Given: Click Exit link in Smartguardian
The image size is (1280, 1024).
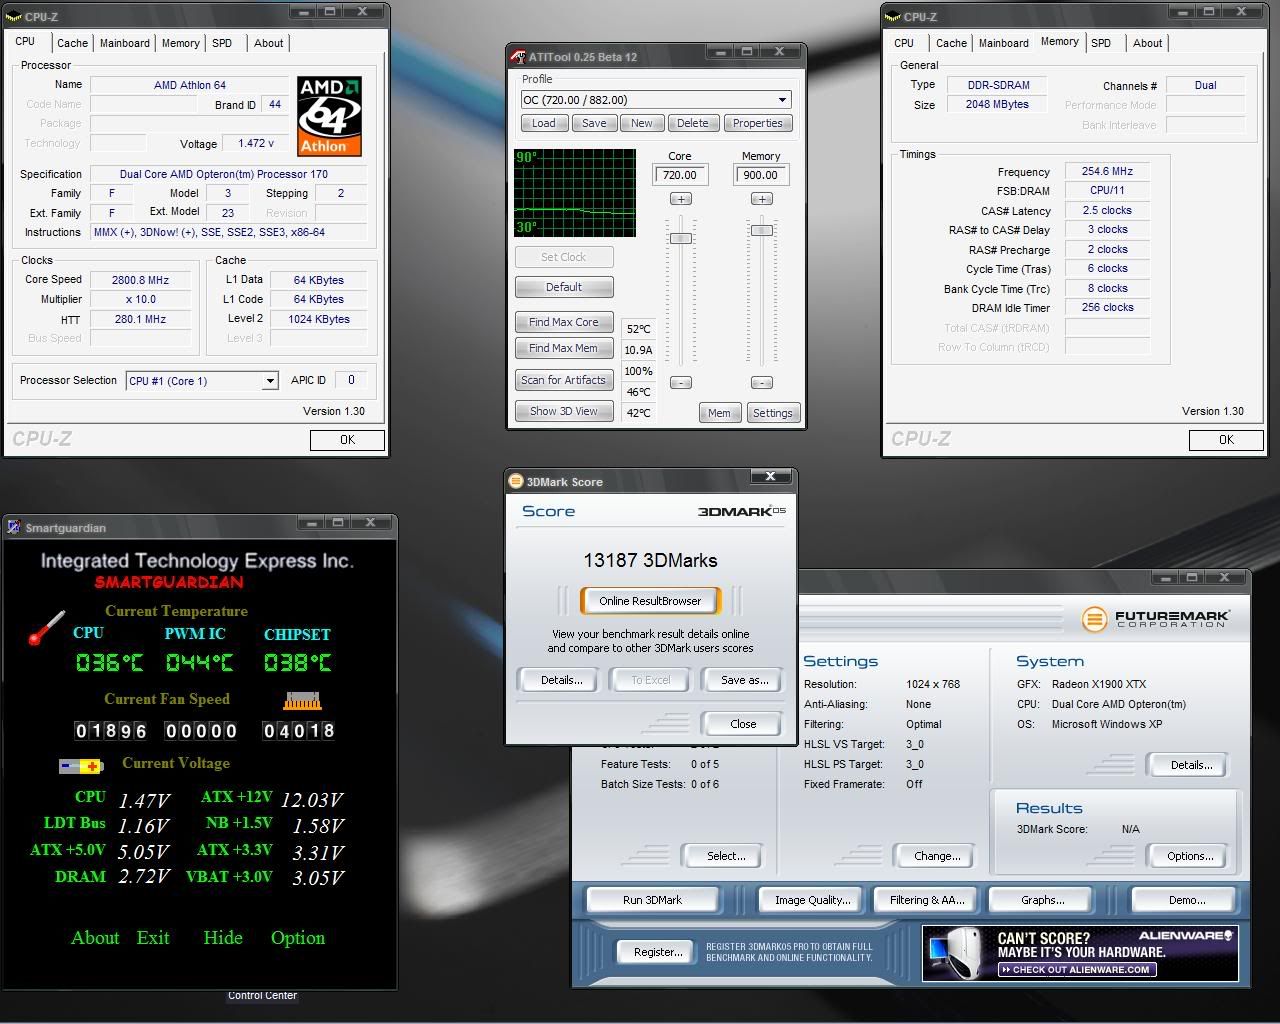Looking at the screenshot, I should 153,938.
